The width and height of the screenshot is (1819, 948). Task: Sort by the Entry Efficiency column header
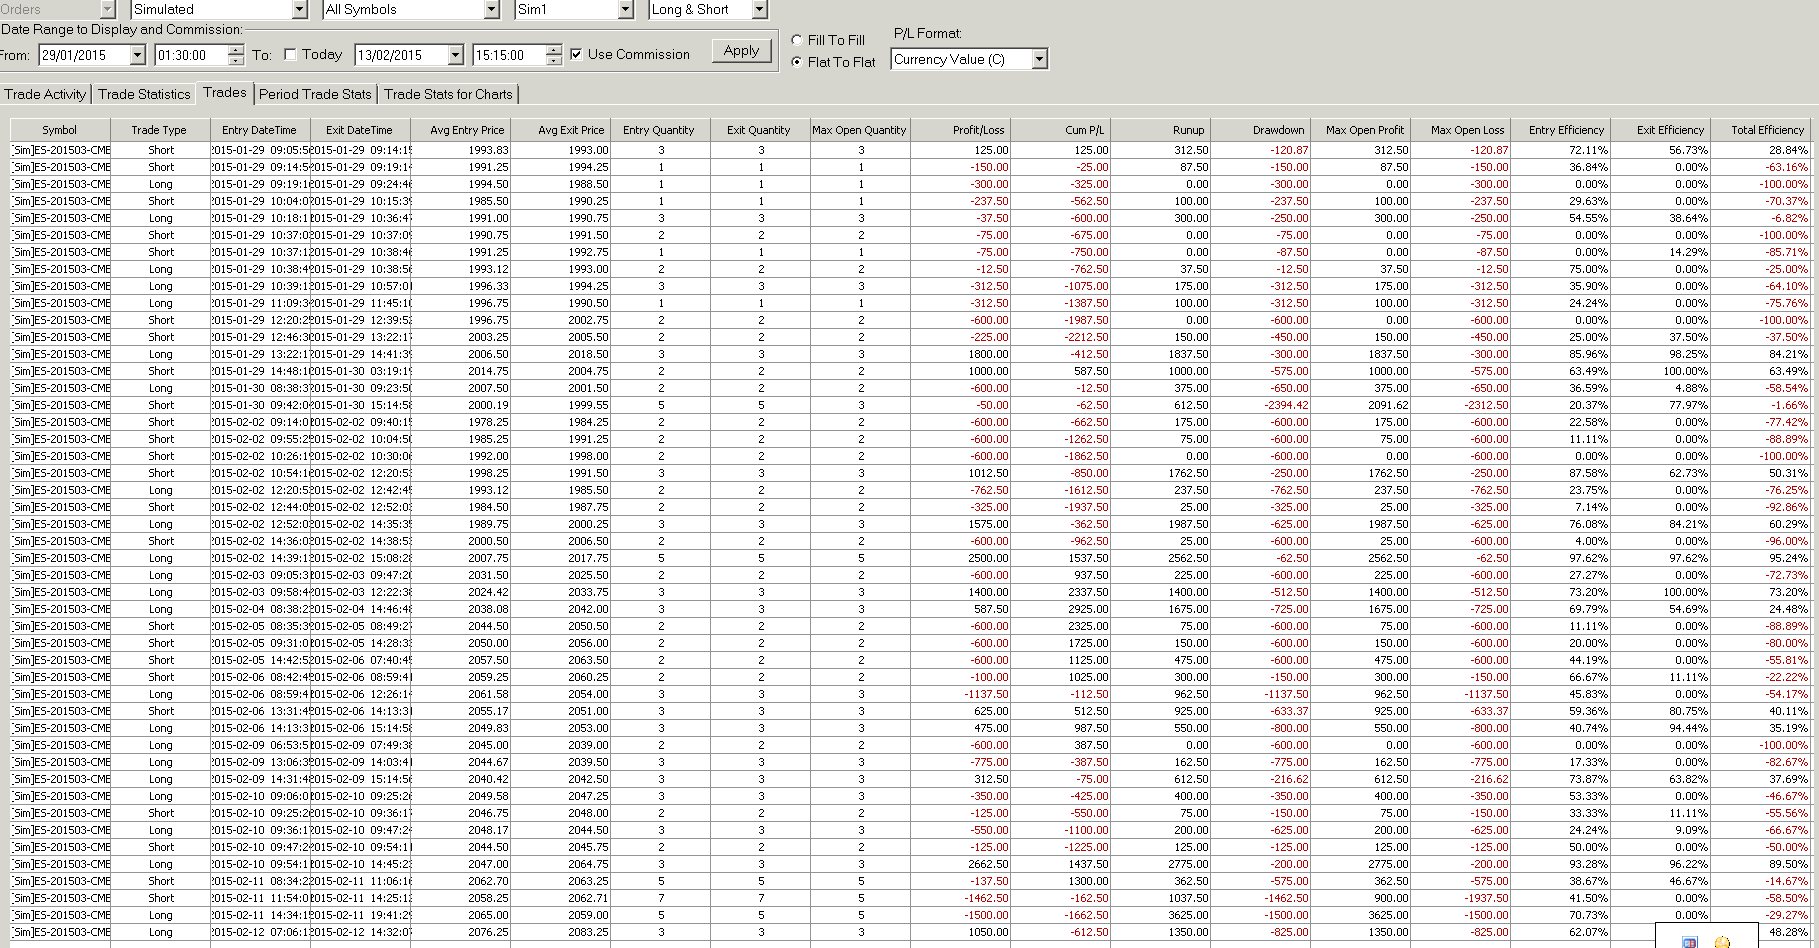[x=1560, y=130]
